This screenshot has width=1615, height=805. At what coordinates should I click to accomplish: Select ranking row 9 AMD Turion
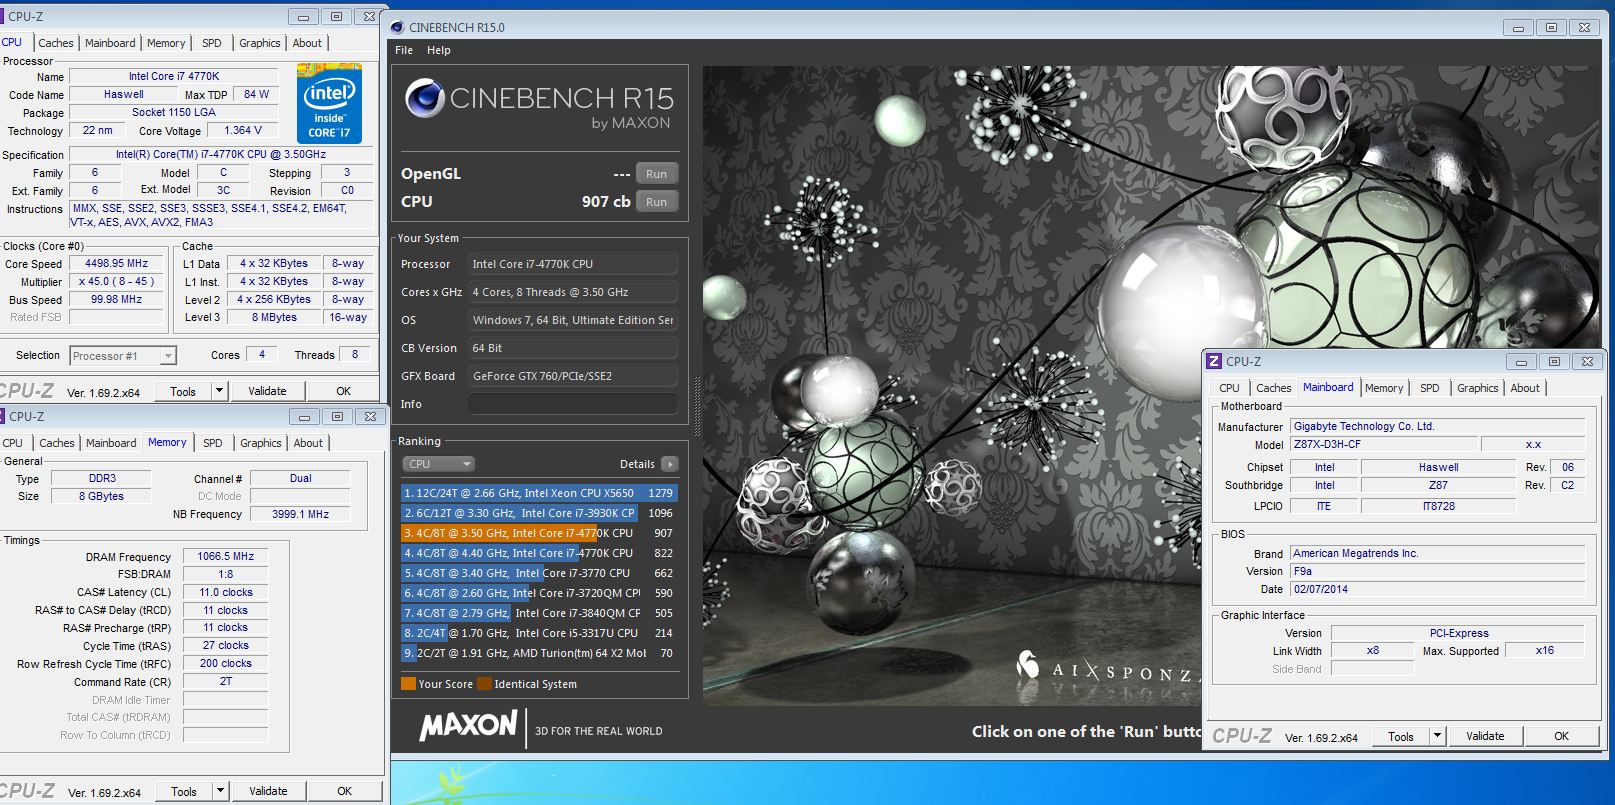539,653
